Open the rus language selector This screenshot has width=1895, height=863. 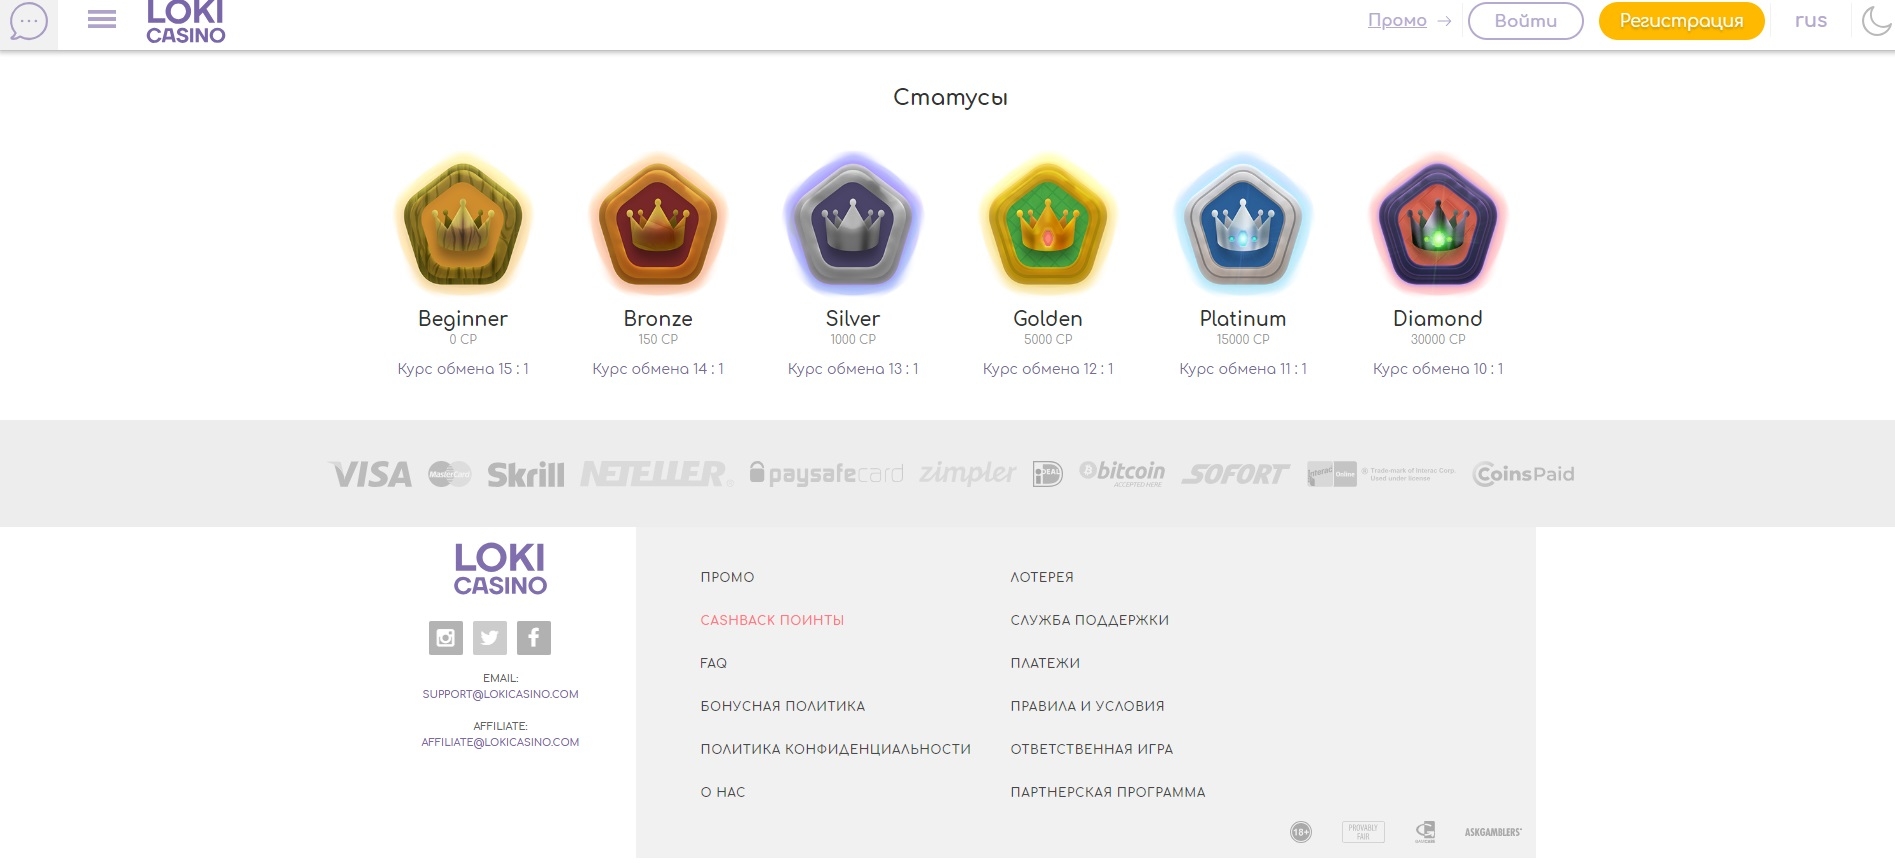(1810, 21)
